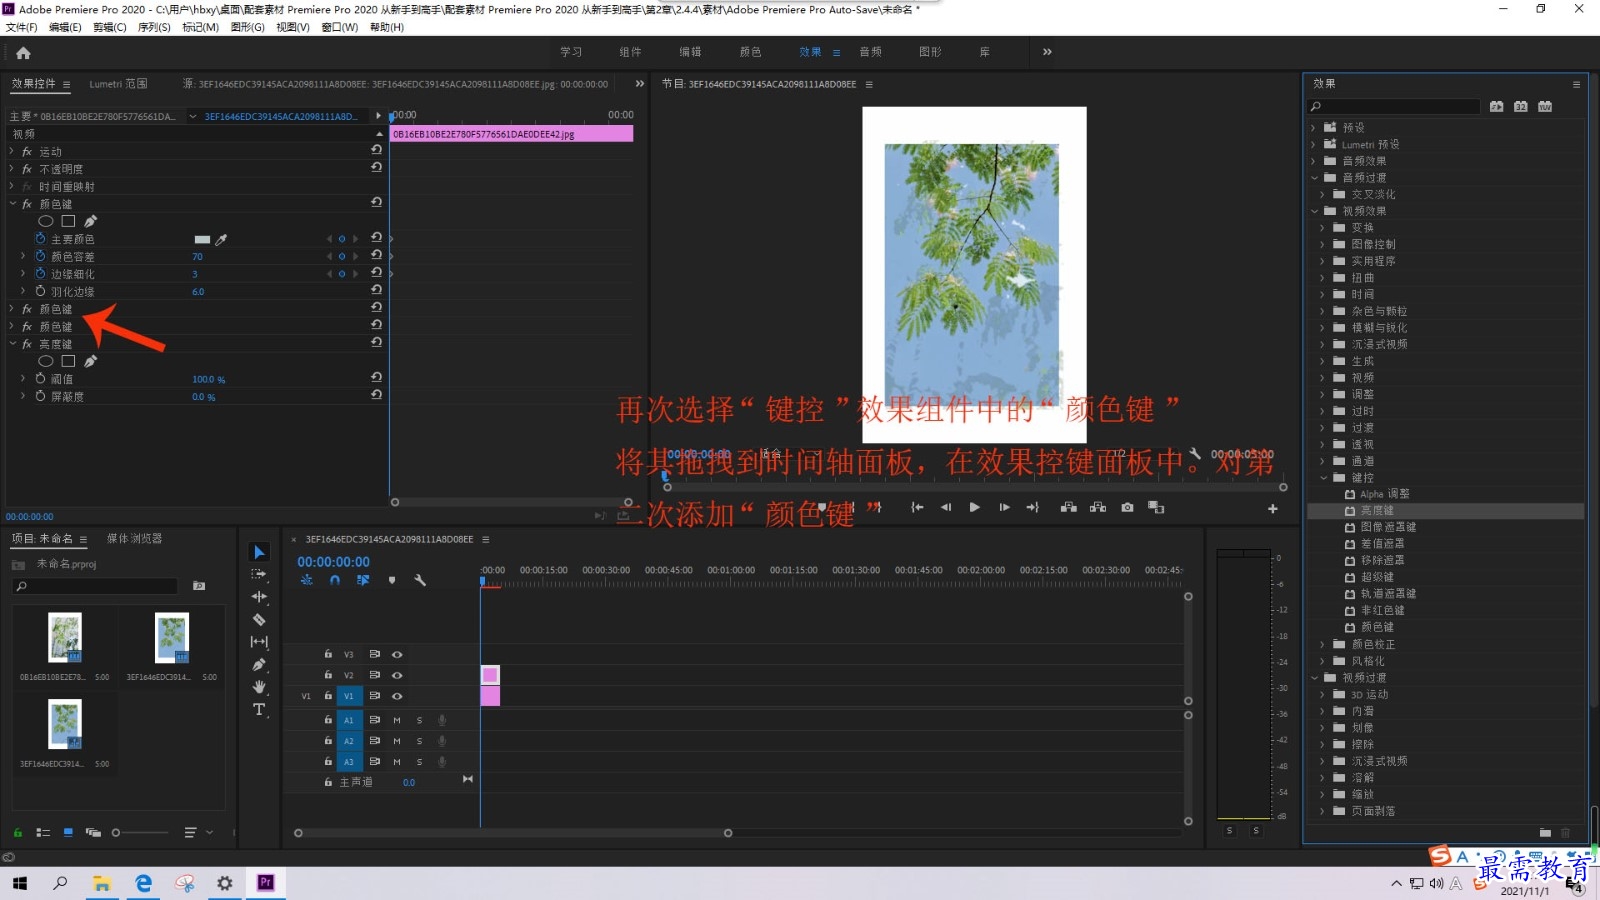Step forward one frame in program monitor
Image resolution: width=1600 pixels, height=900 pixels.
1004,508
